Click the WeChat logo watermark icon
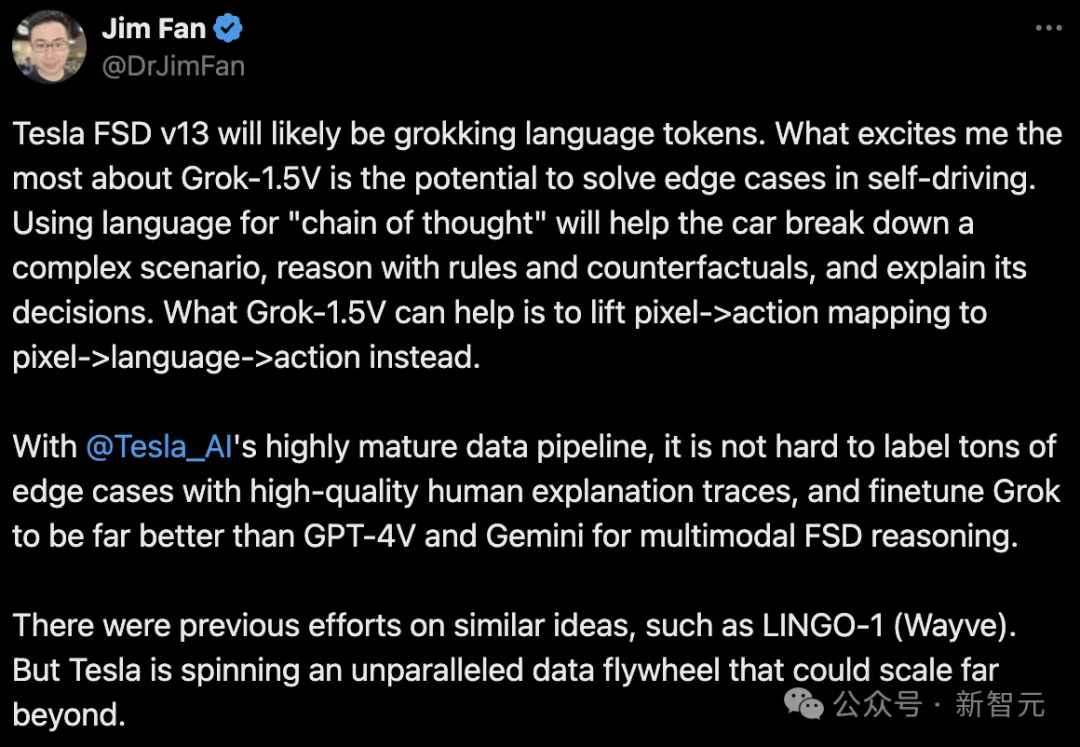Image resolution: width=1080 pixels, height=747 pixels. tap(805, 703)
